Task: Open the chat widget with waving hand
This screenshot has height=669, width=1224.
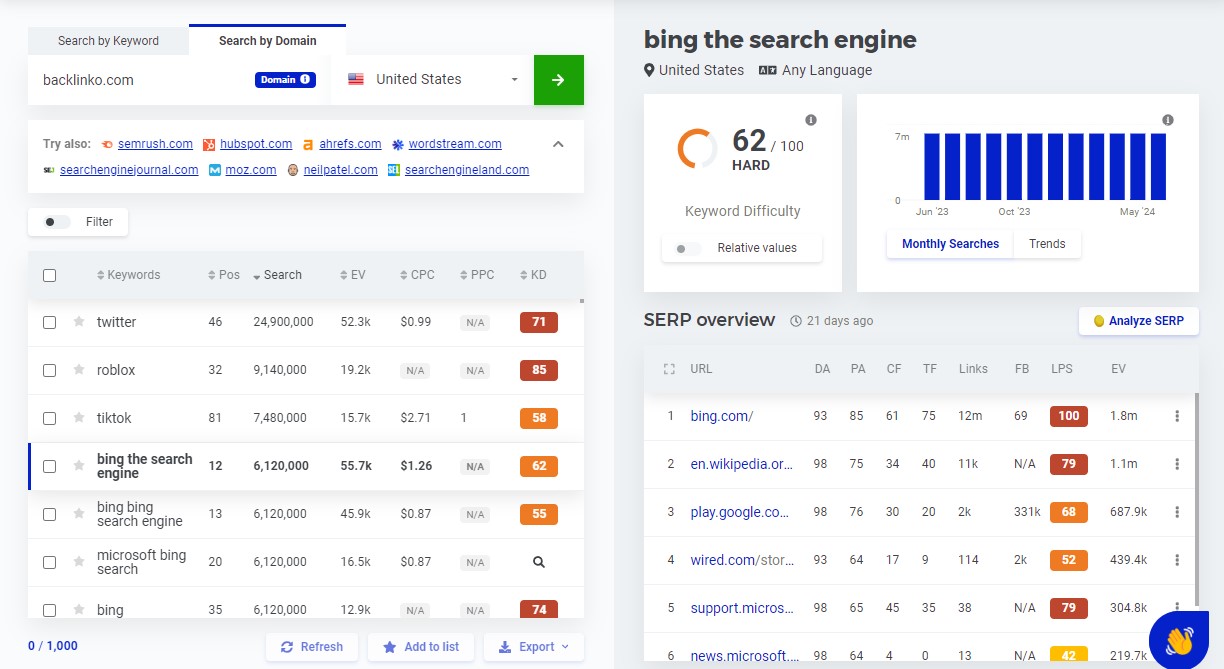Action: 1179,640
